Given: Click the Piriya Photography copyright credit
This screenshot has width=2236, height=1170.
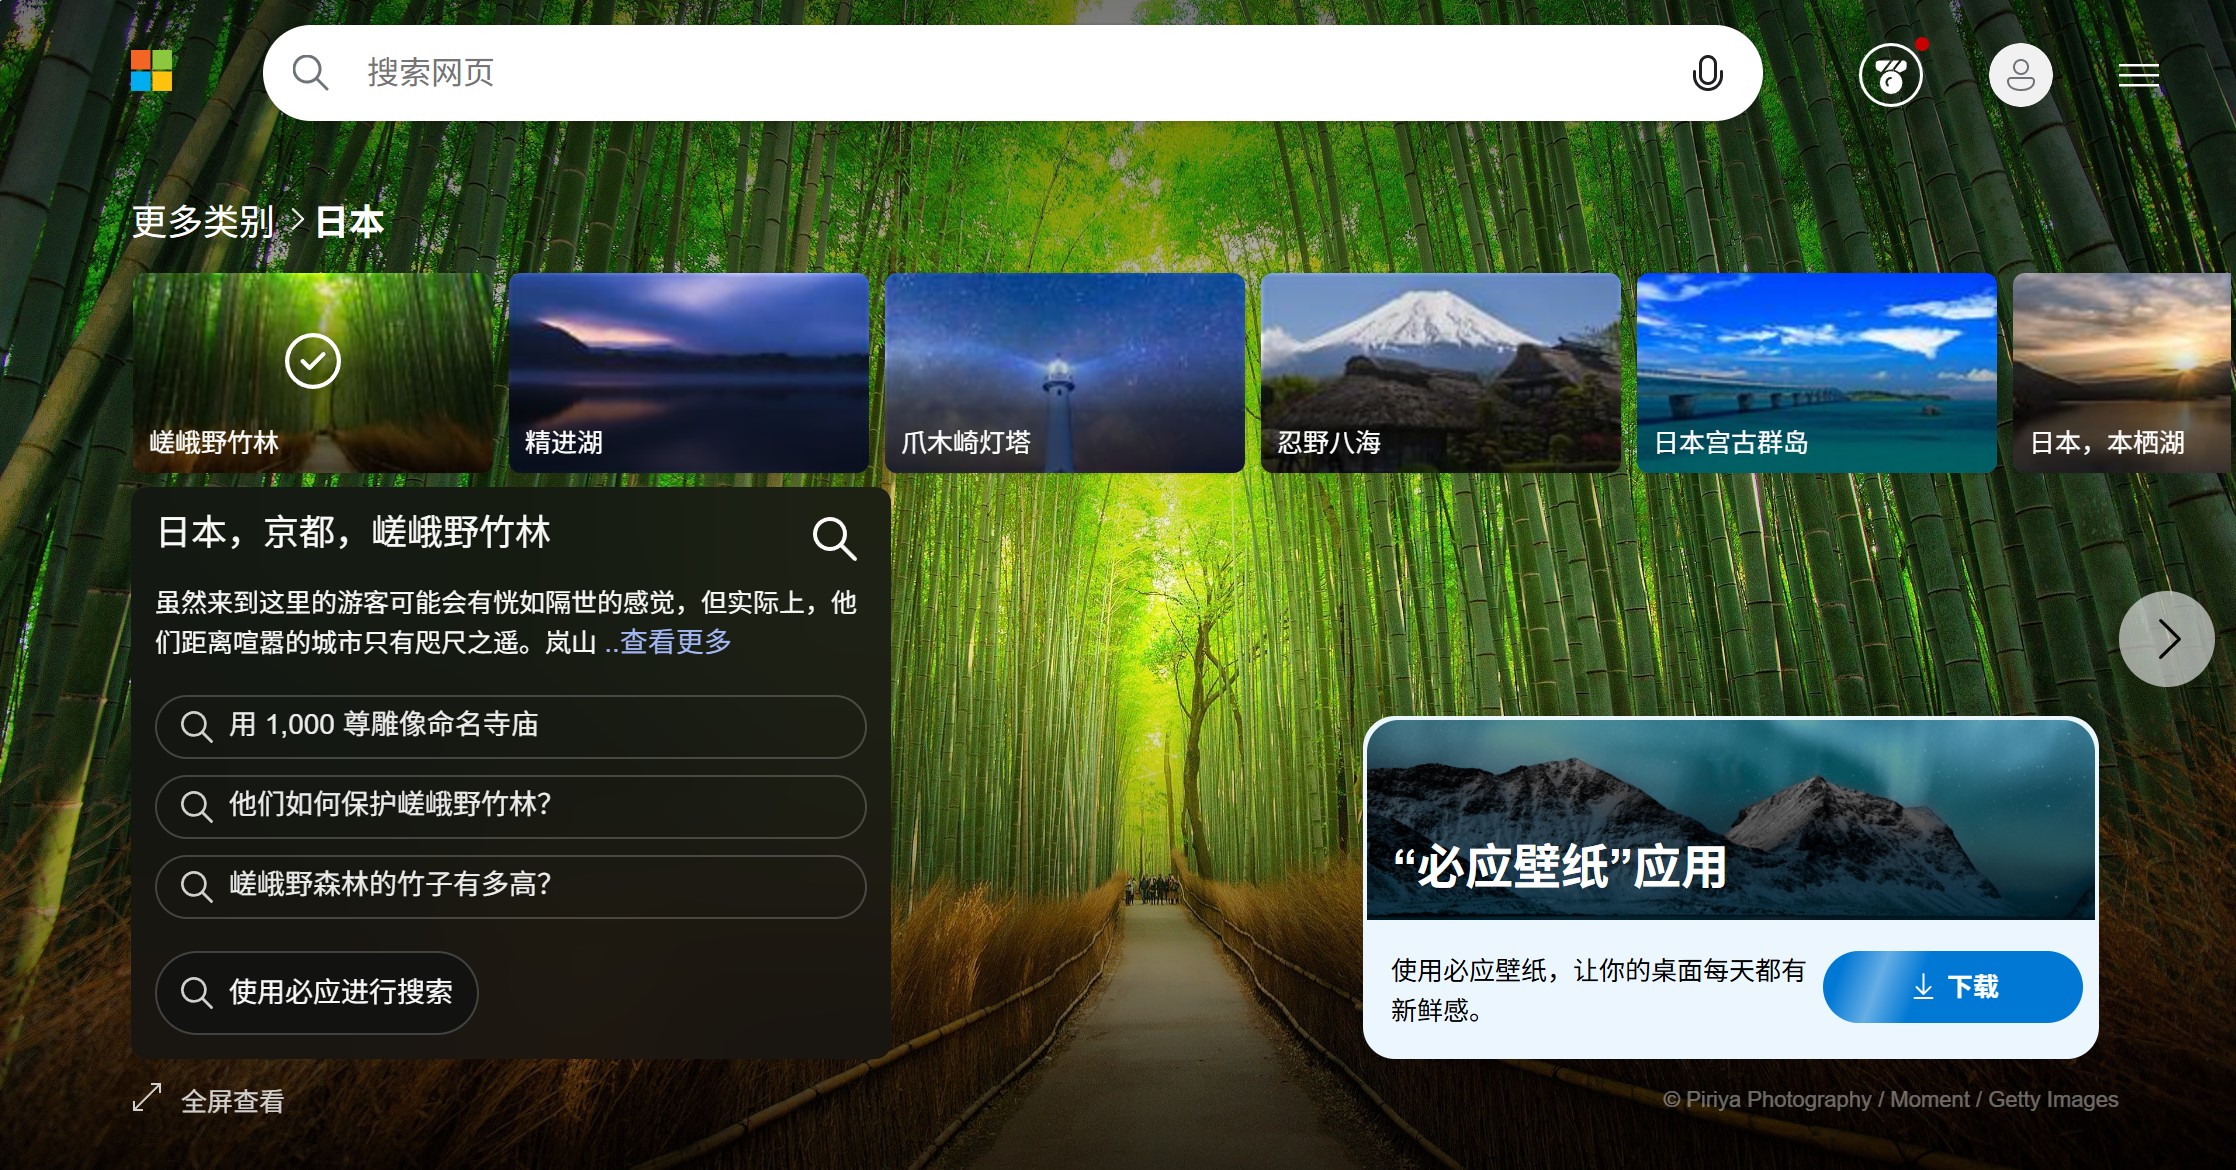Looking at the screenshot, I should tap(1890, 1099).
